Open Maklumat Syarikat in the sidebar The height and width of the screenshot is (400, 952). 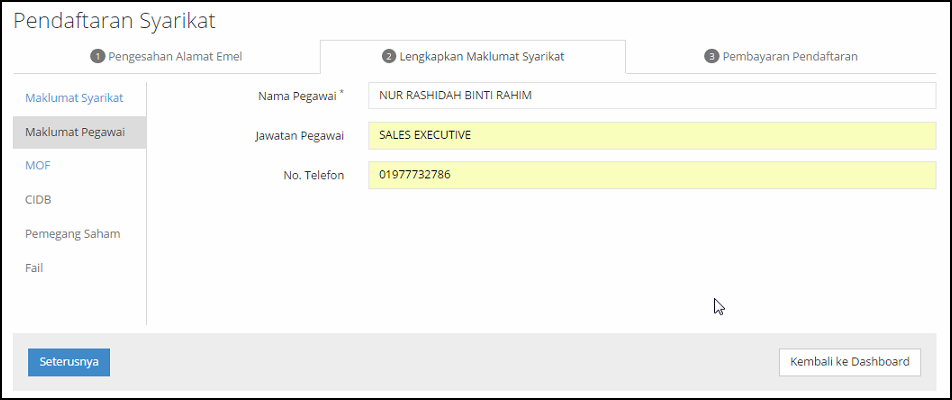tap(74, 98)
